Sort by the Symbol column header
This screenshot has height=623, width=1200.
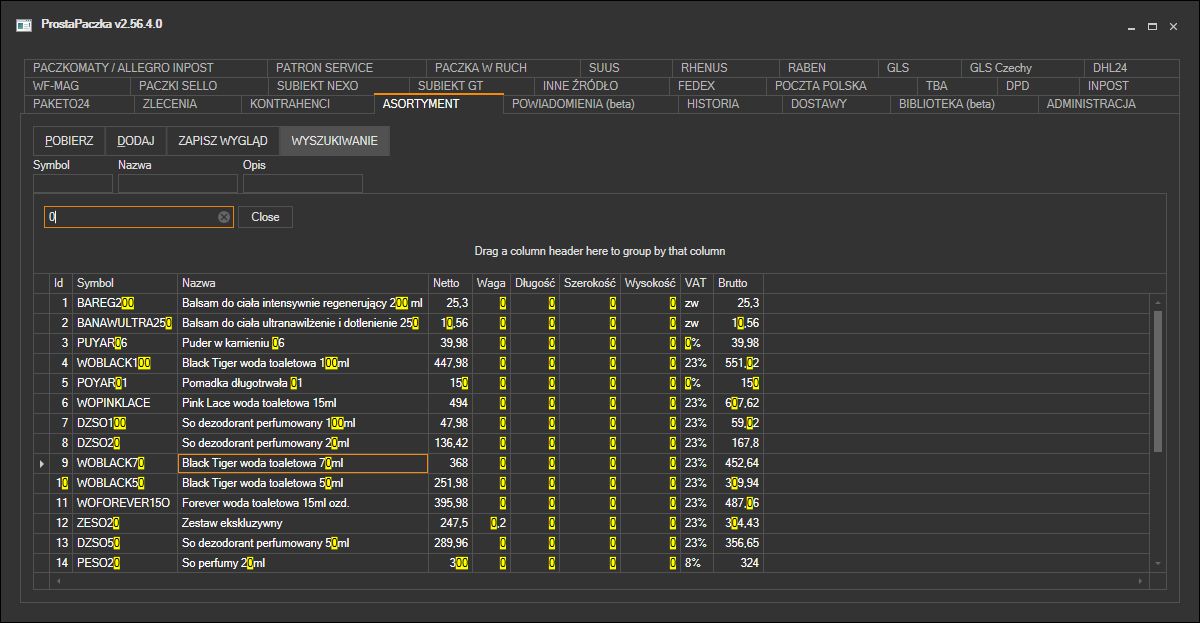pos(125,283)
